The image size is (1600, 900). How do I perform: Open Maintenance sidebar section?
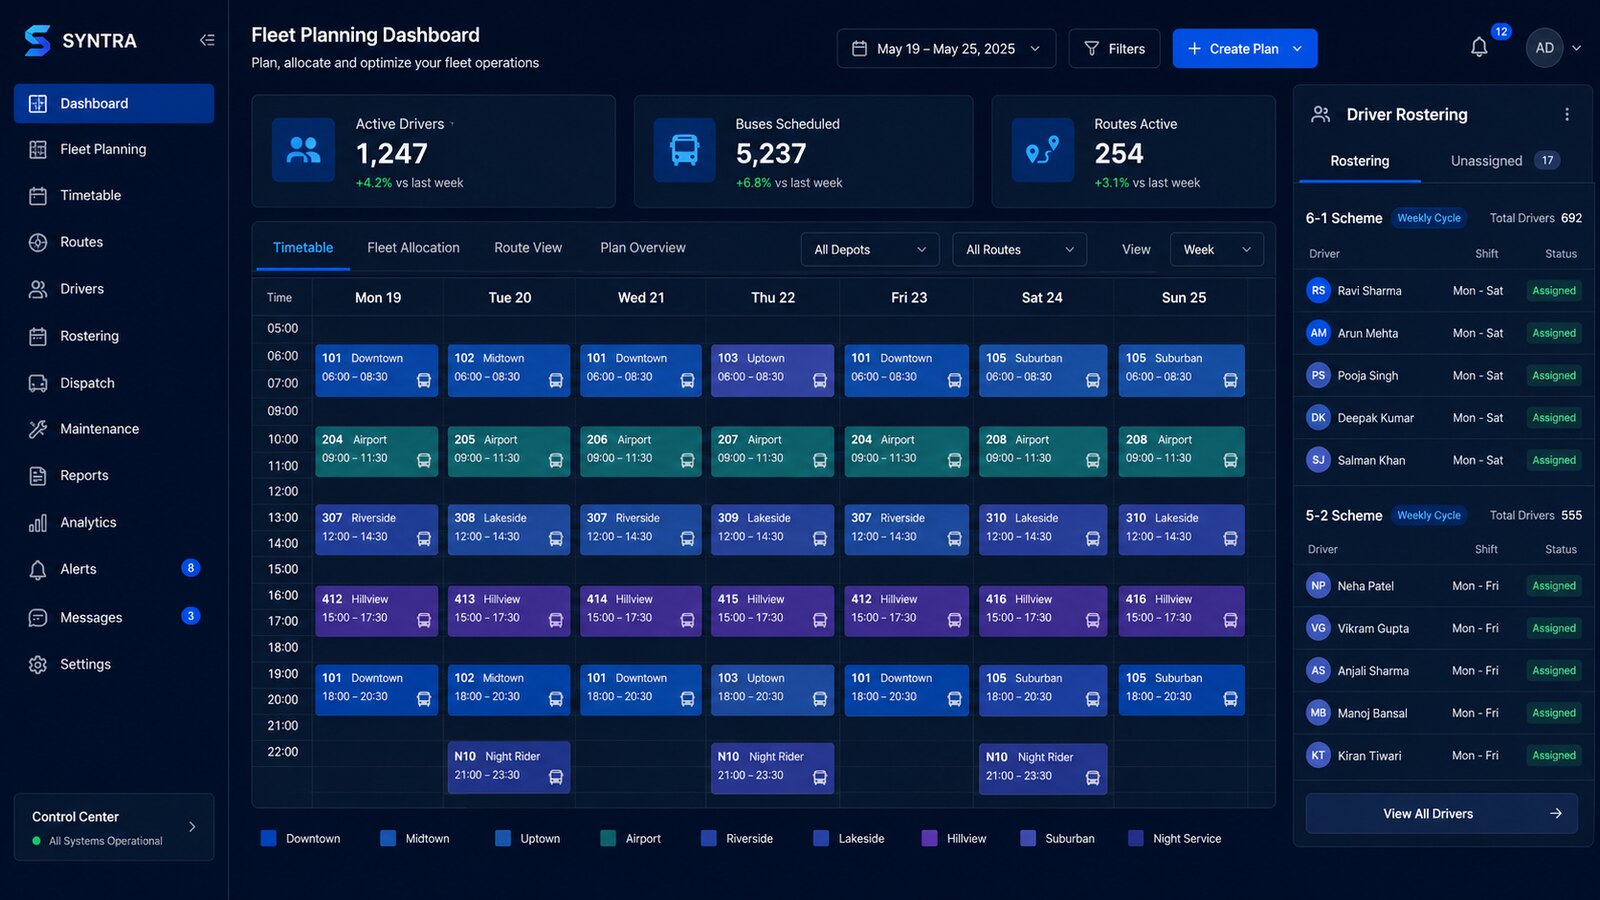click(x=114, y=429)
